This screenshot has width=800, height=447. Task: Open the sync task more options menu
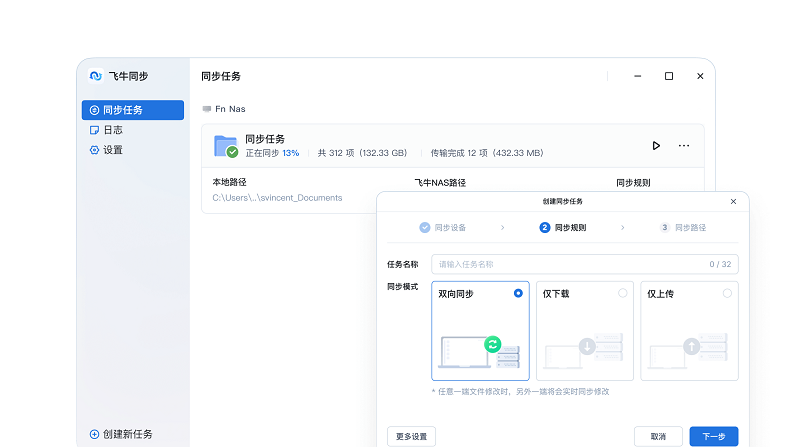pos(684,145)
